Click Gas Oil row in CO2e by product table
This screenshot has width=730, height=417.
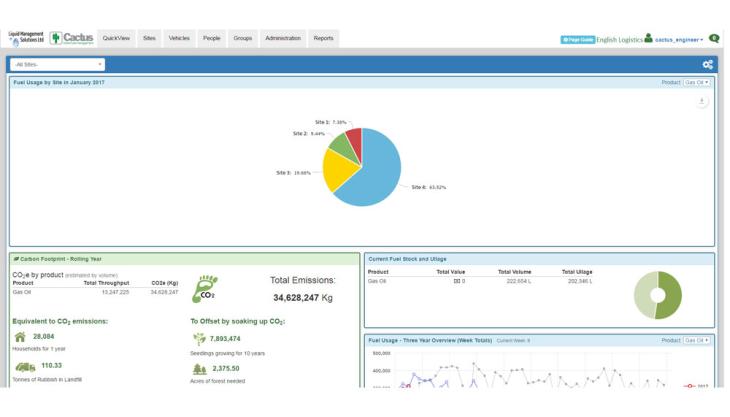[95, 292]
